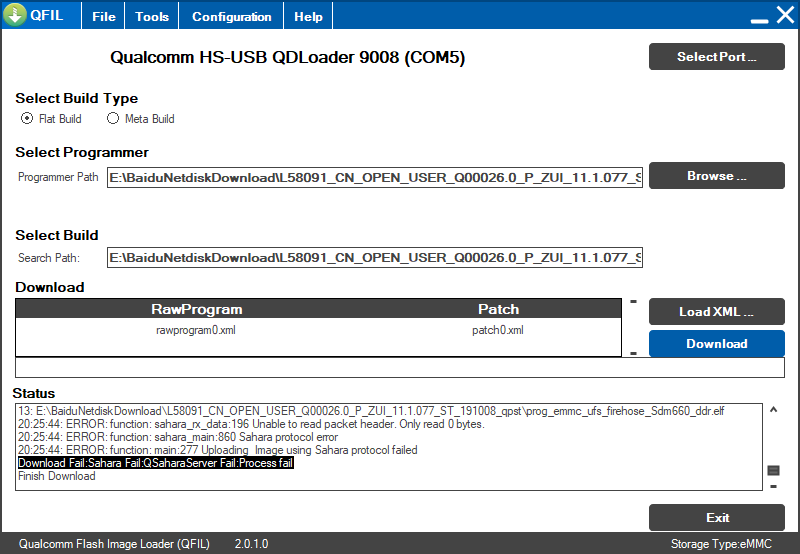Click the Uploading Image failed log line
This screenshot has width=800, height=554.
pyautogui.click(x=217, y=450)
